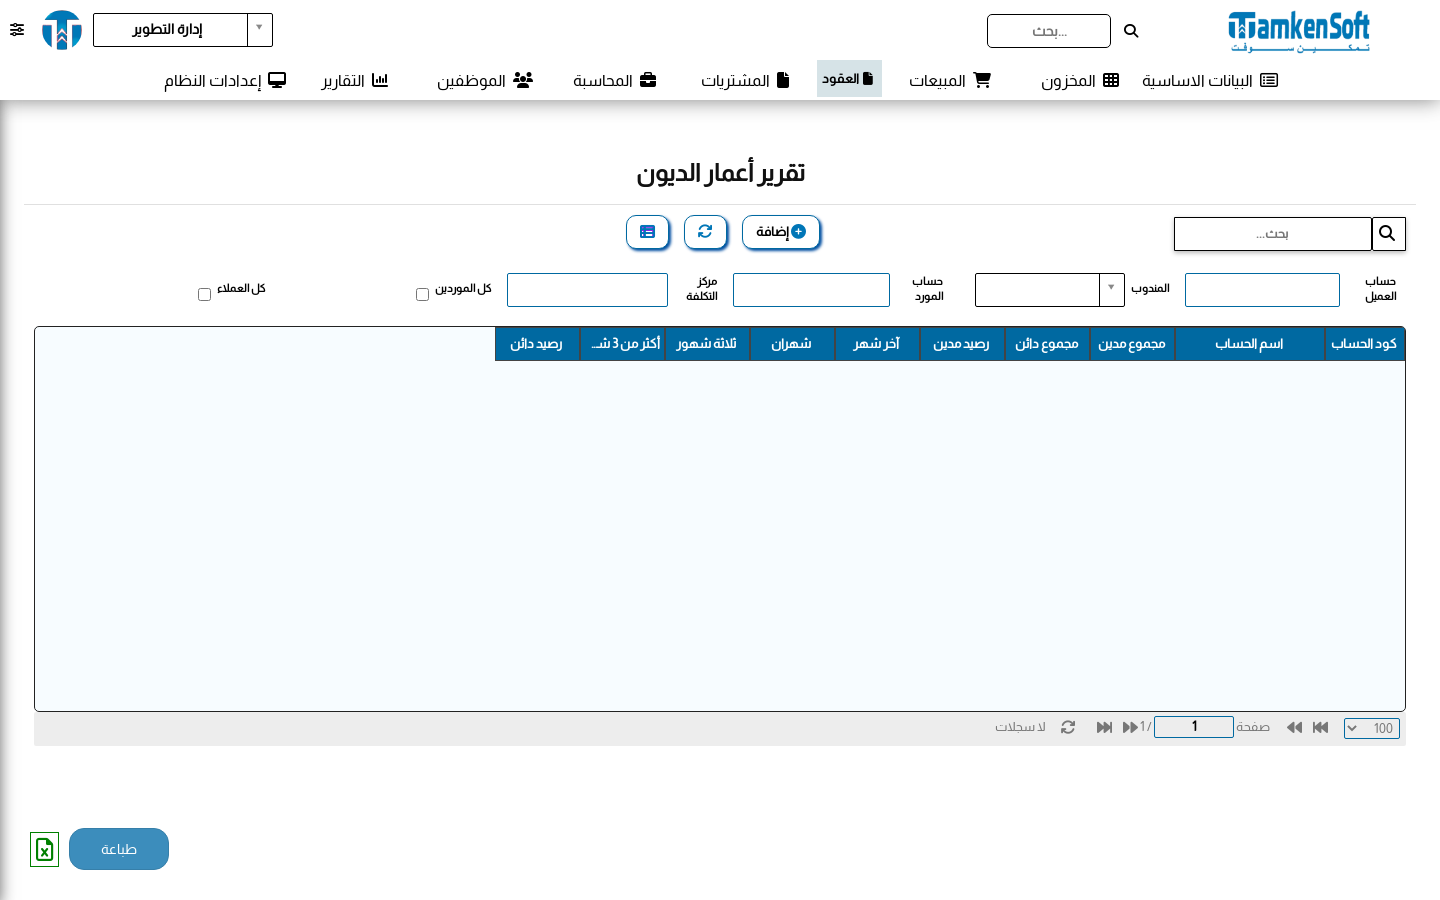Sort by رصيد دائن column header
The height and width of the screenshot is (900, 1440).
[537, 344]
